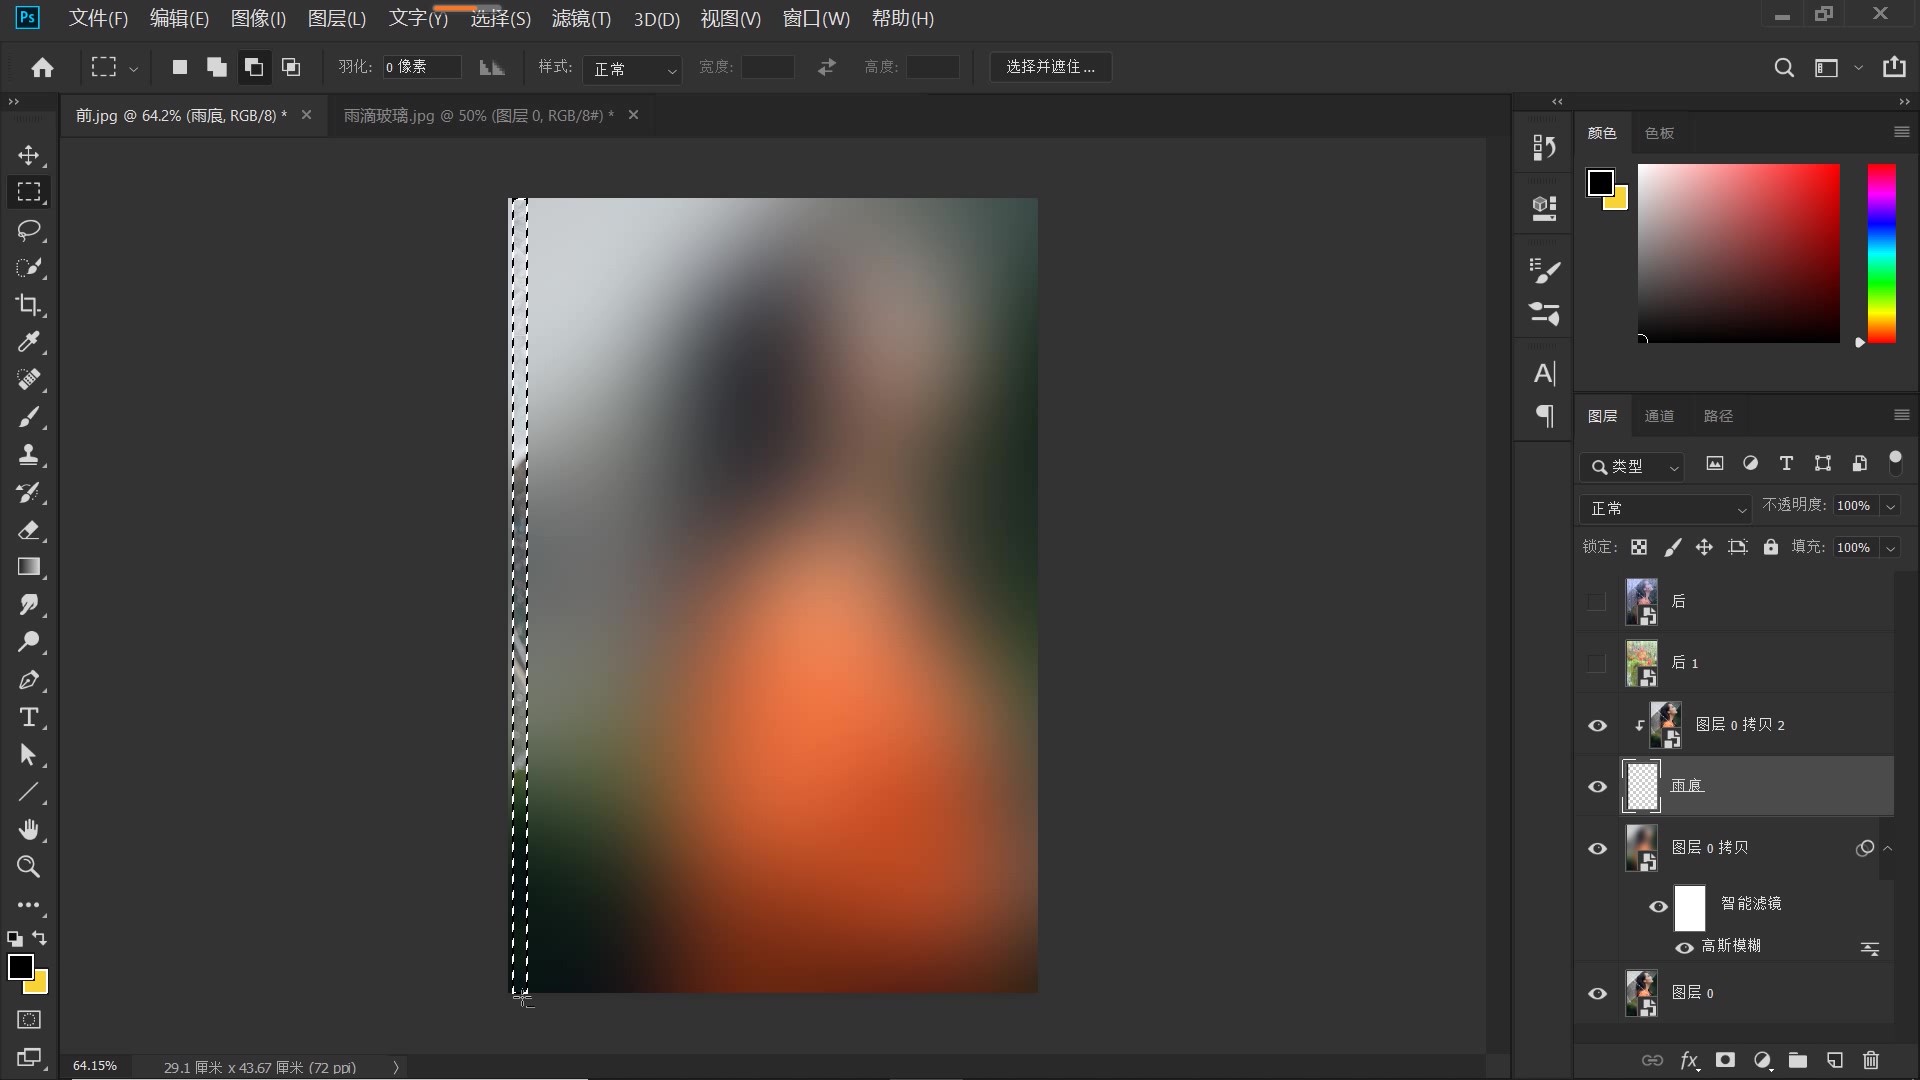This screenshot has height=1080, width=1920.
Task: Select the Horizontal Type tool
Action: pyautogui.click(x=29, y=717)
